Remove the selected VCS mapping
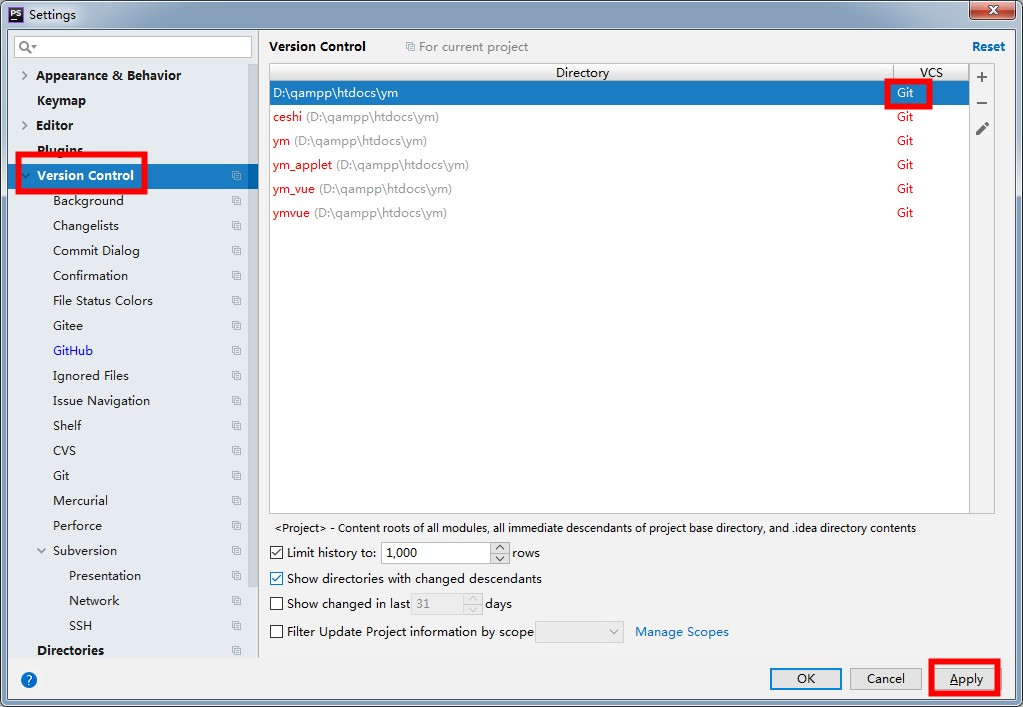This screenshot has width=1023, height=707. click(x=982, y=103)
